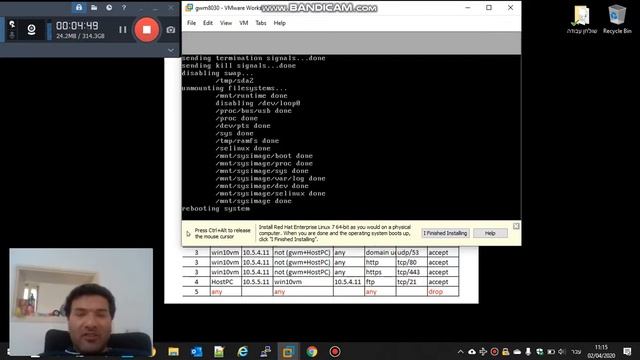Open Google Chrome from the taskbar

[x=312, y=351]
